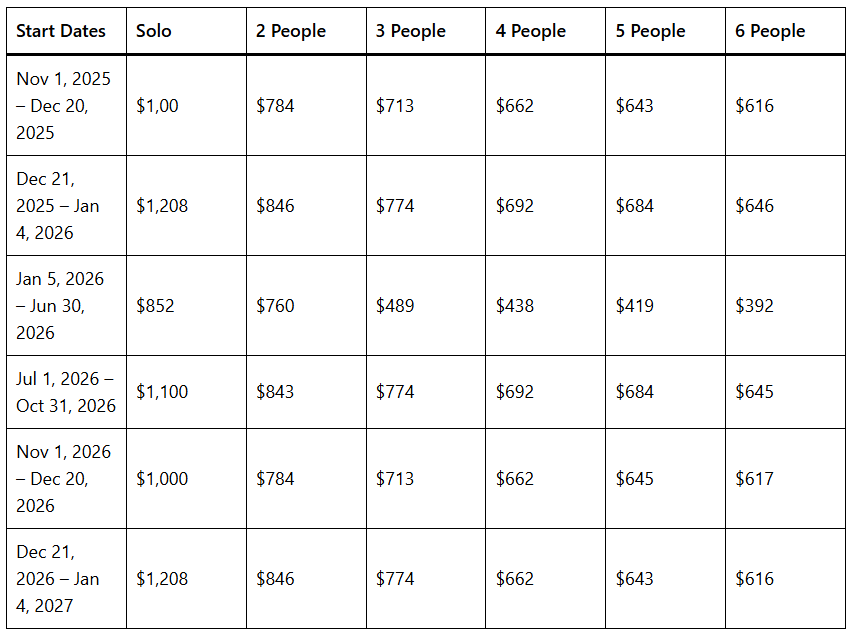Select the $438 price cell
Viewport: 852px width, 636px height.
[x=515, y=305]
